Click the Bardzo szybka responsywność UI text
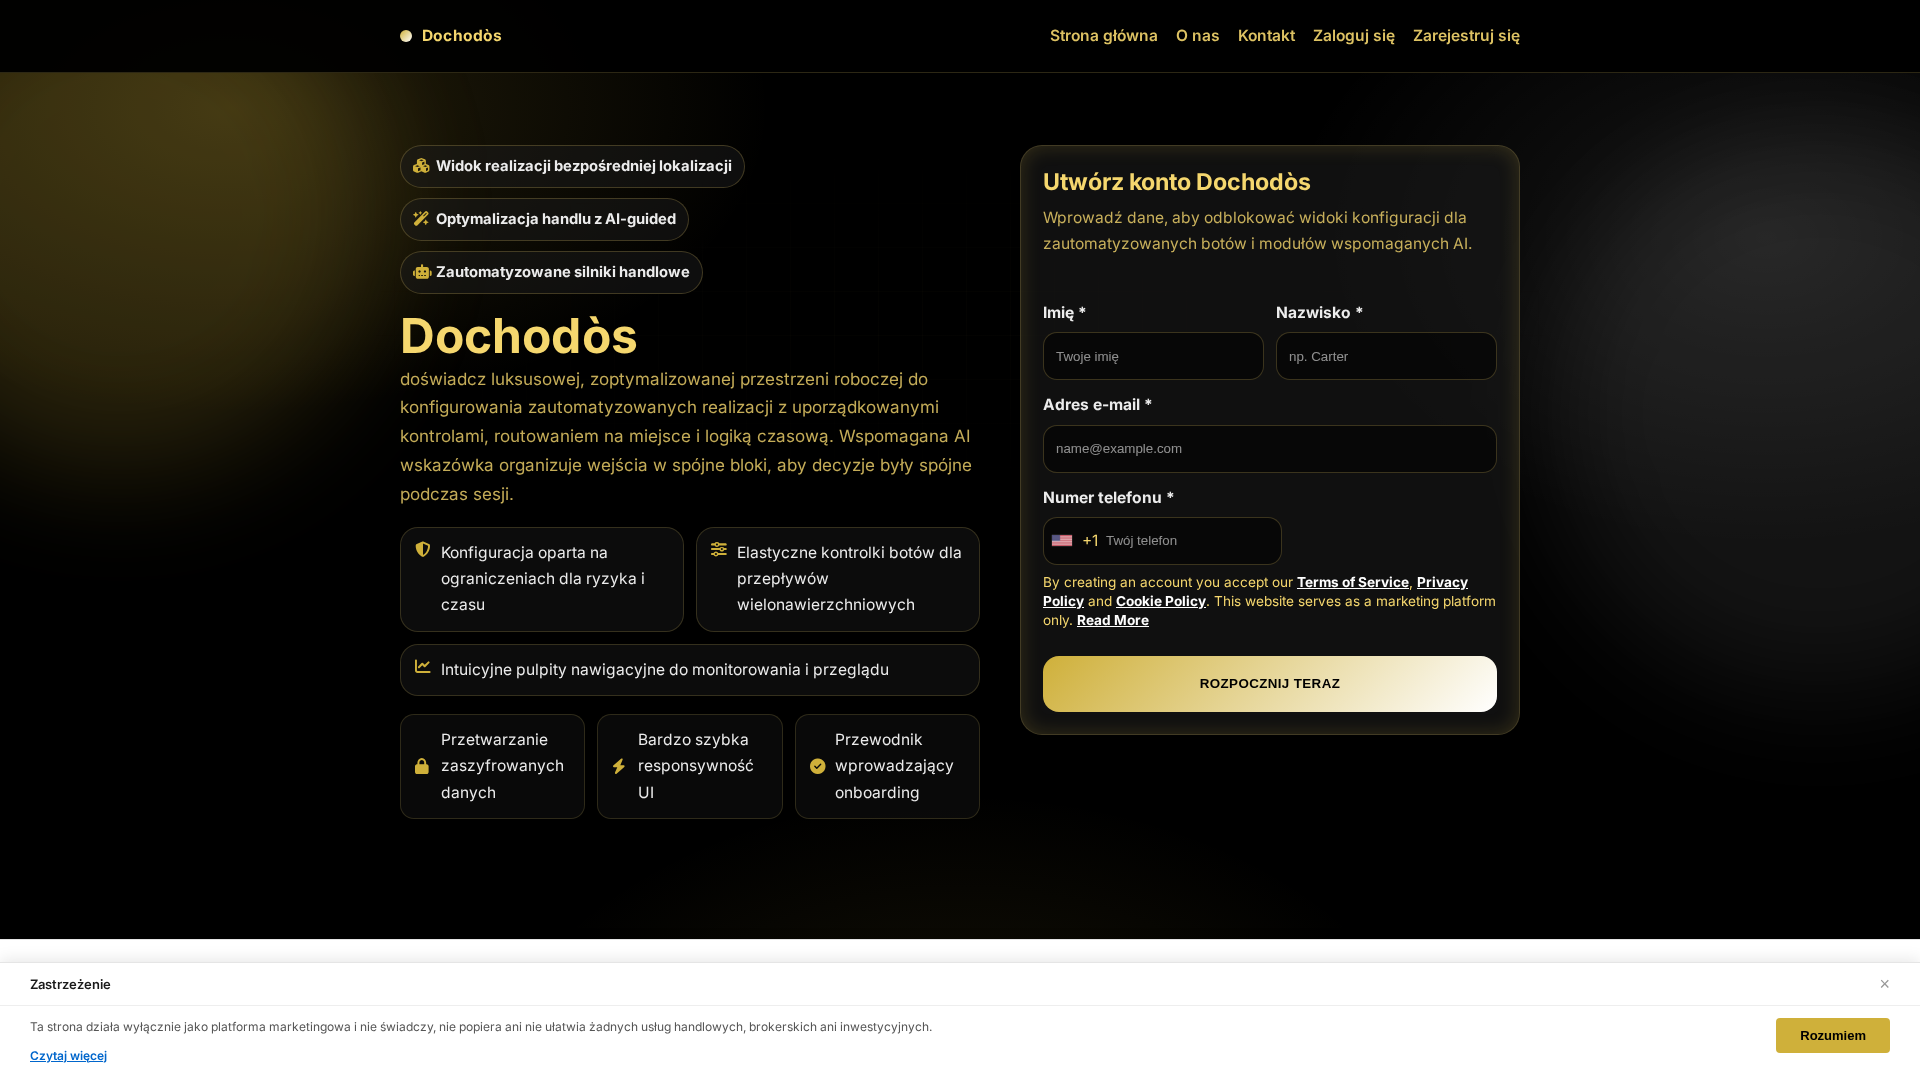Screen dimensions: 1920x1080 (696, 766)
